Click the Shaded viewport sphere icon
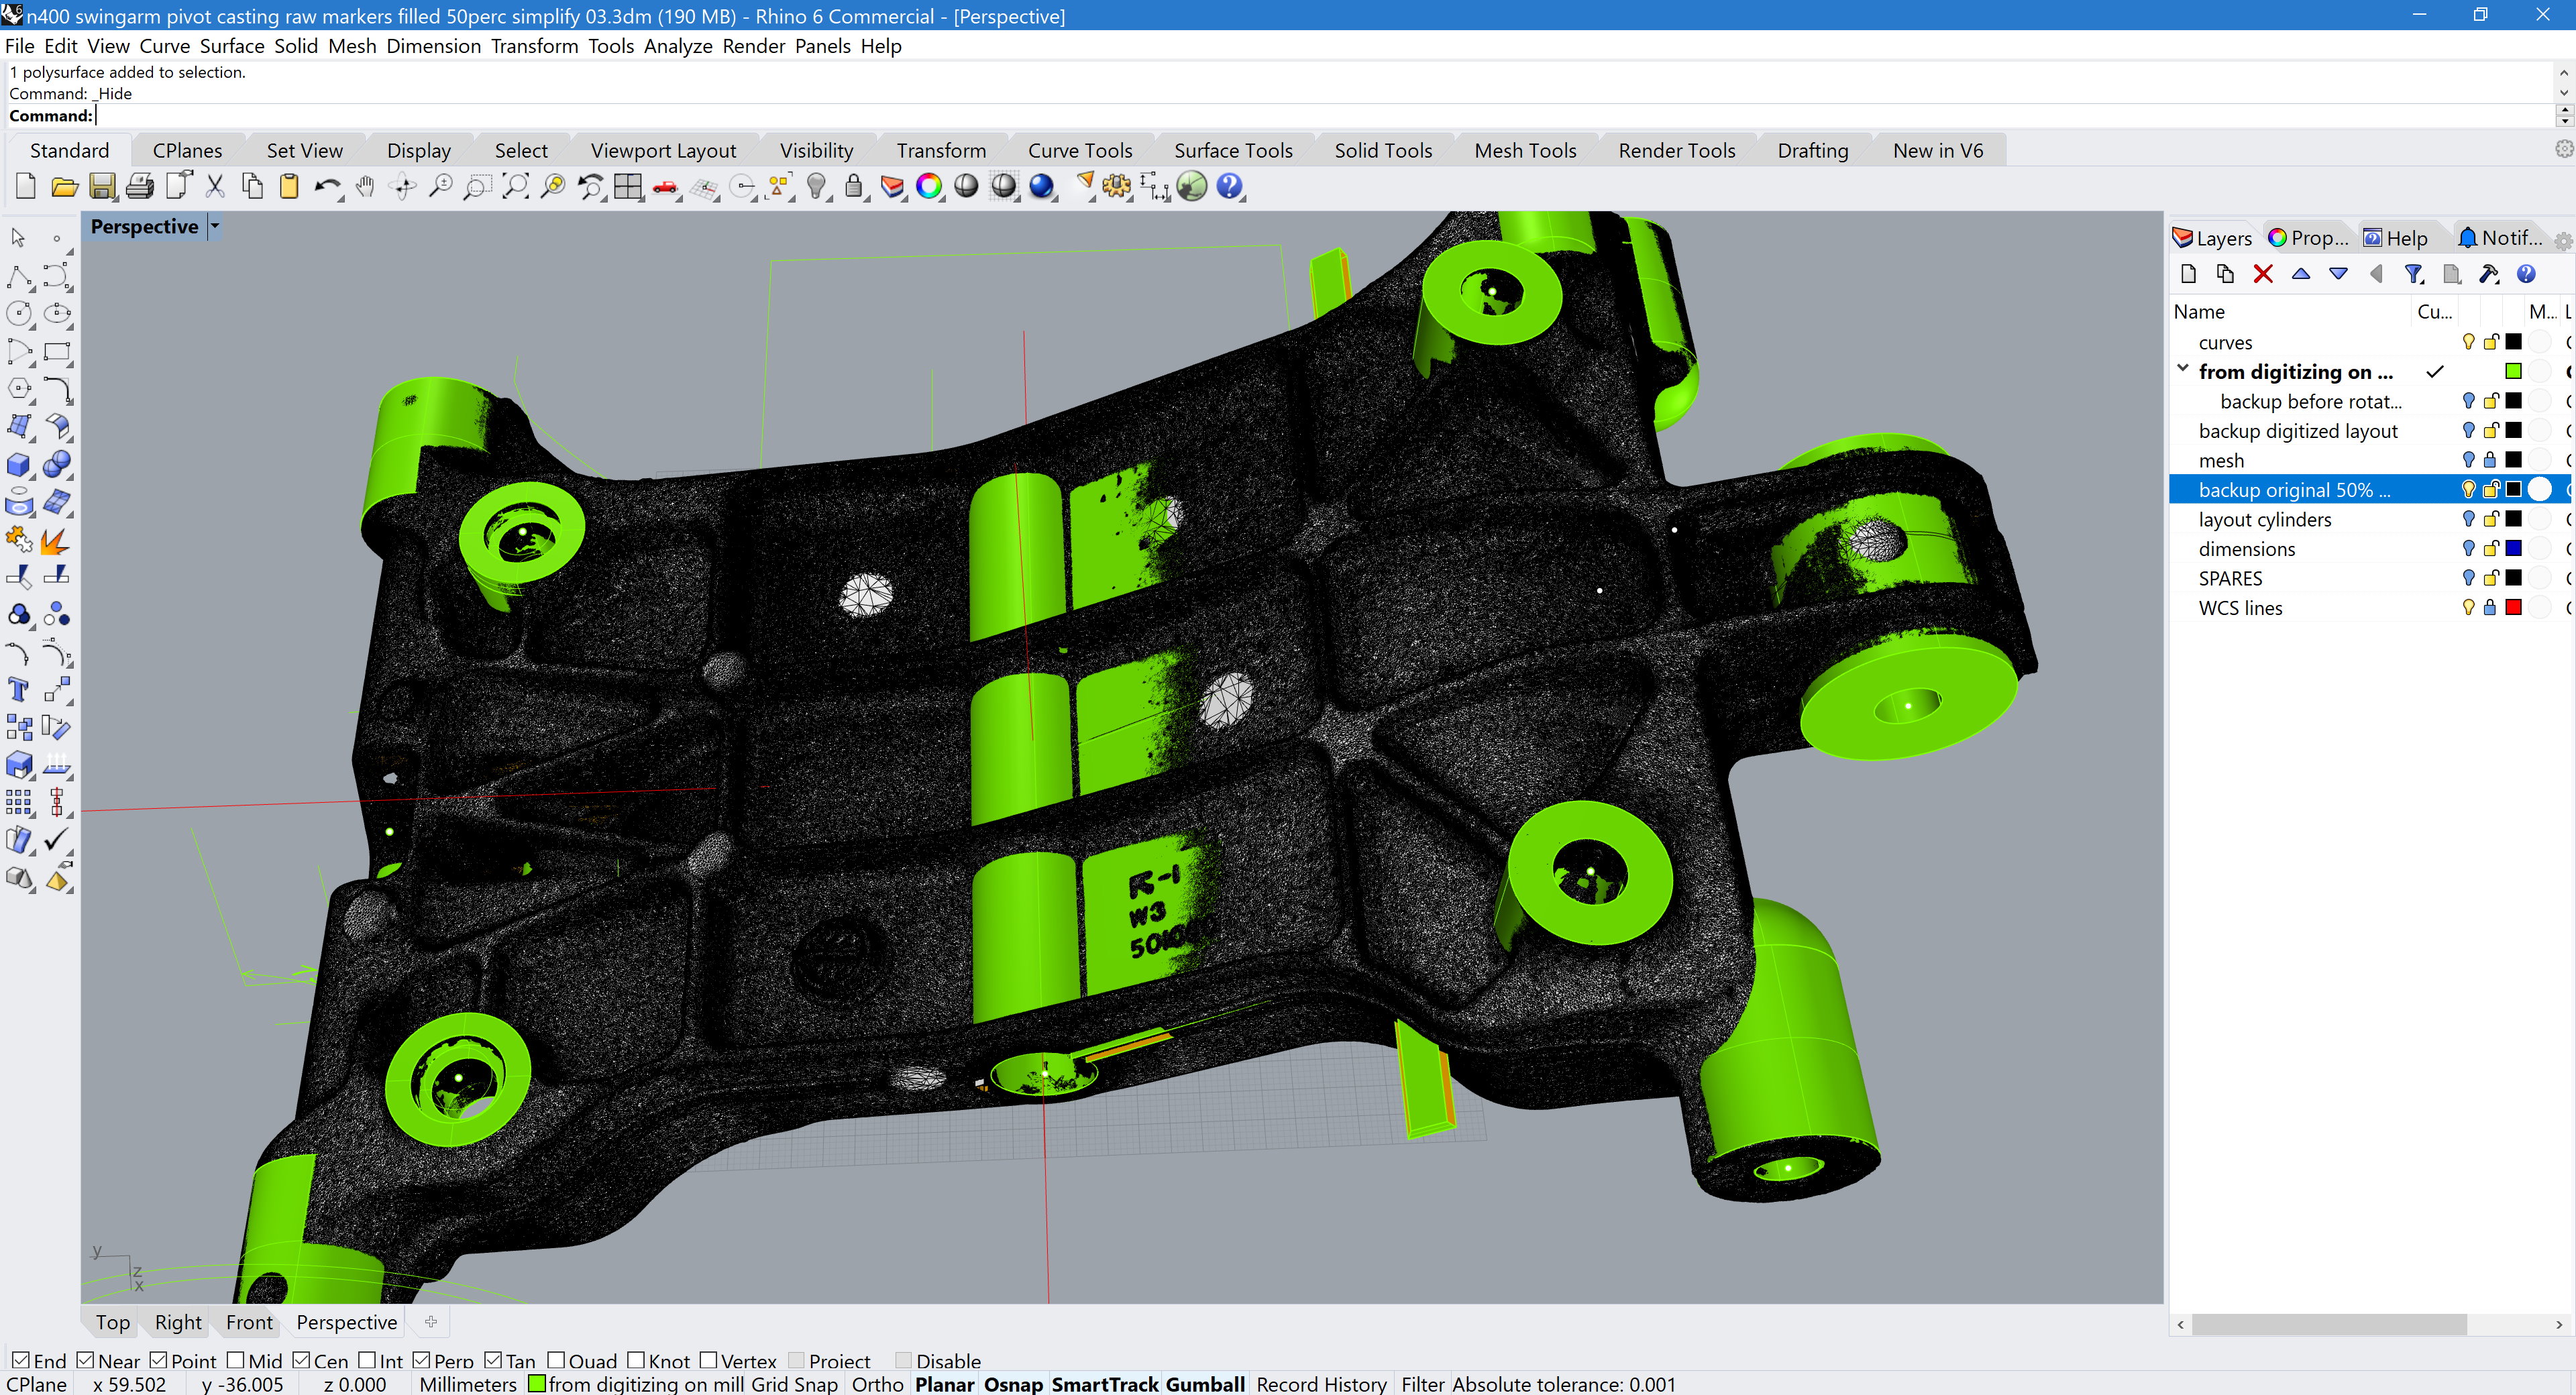Image resolution: width=2576 pixels, height=1395 pixels. pos(967,186)
